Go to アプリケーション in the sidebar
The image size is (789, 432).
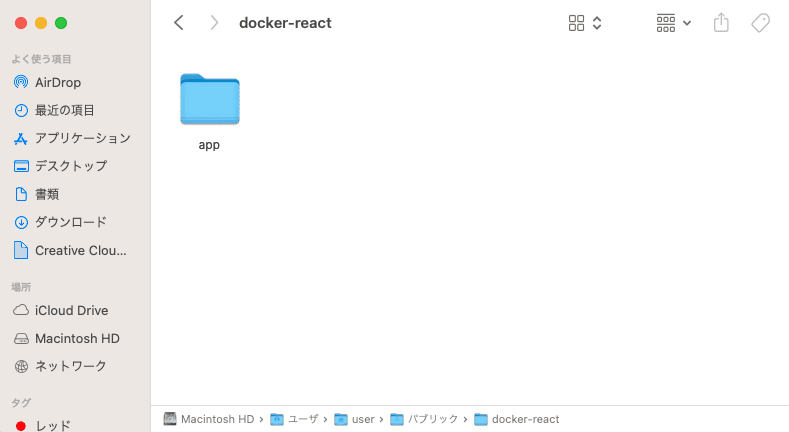pos(82,138)
